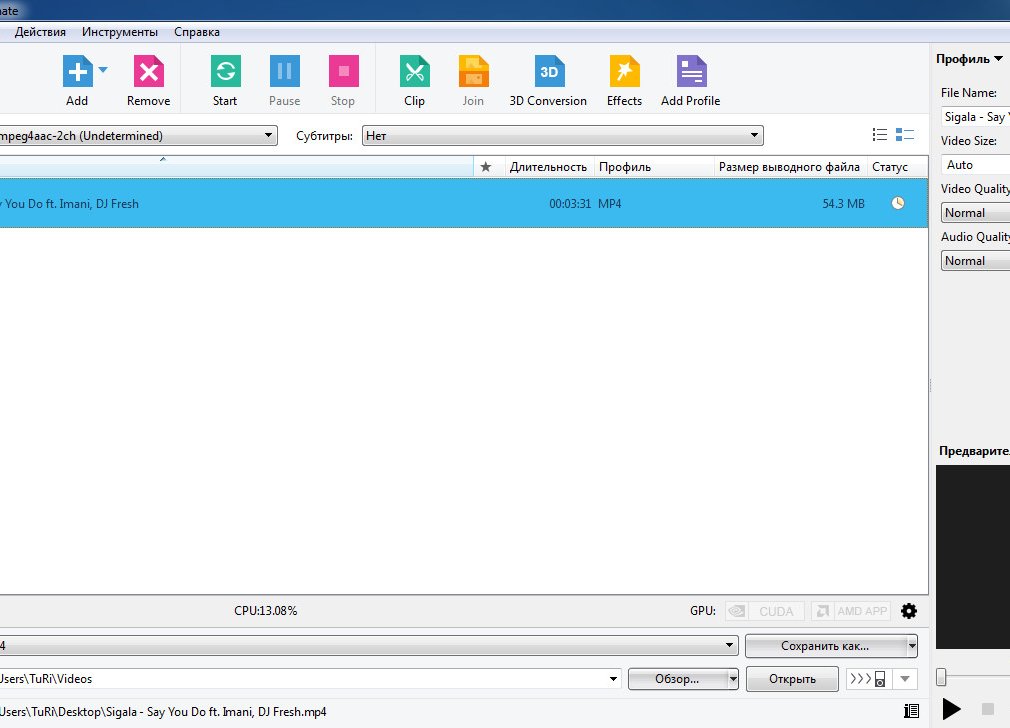Viewport: 1010px width, 728px height.
Task: Click the Add file icon
Action: pyautogui.click(x=77, y=71)
